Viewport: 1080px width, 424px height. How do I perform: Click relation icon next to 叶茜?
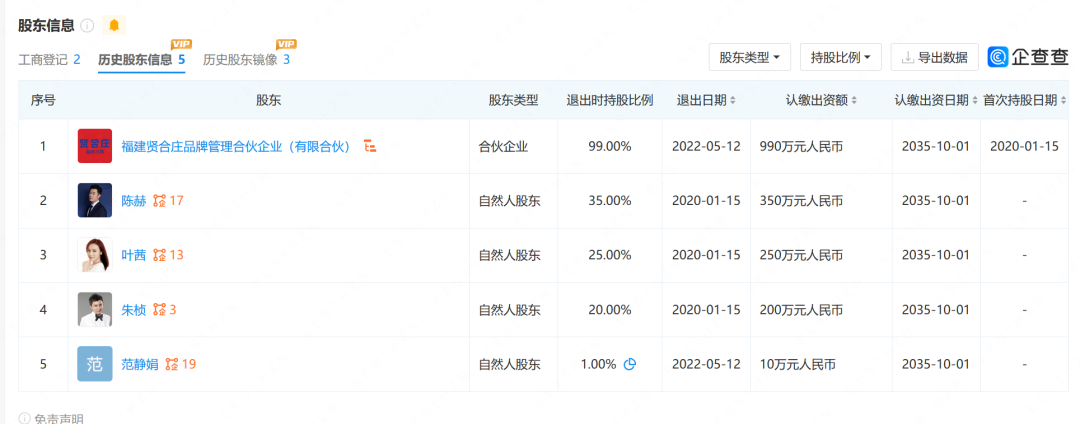pyautogui.click(x=159, y=255)
